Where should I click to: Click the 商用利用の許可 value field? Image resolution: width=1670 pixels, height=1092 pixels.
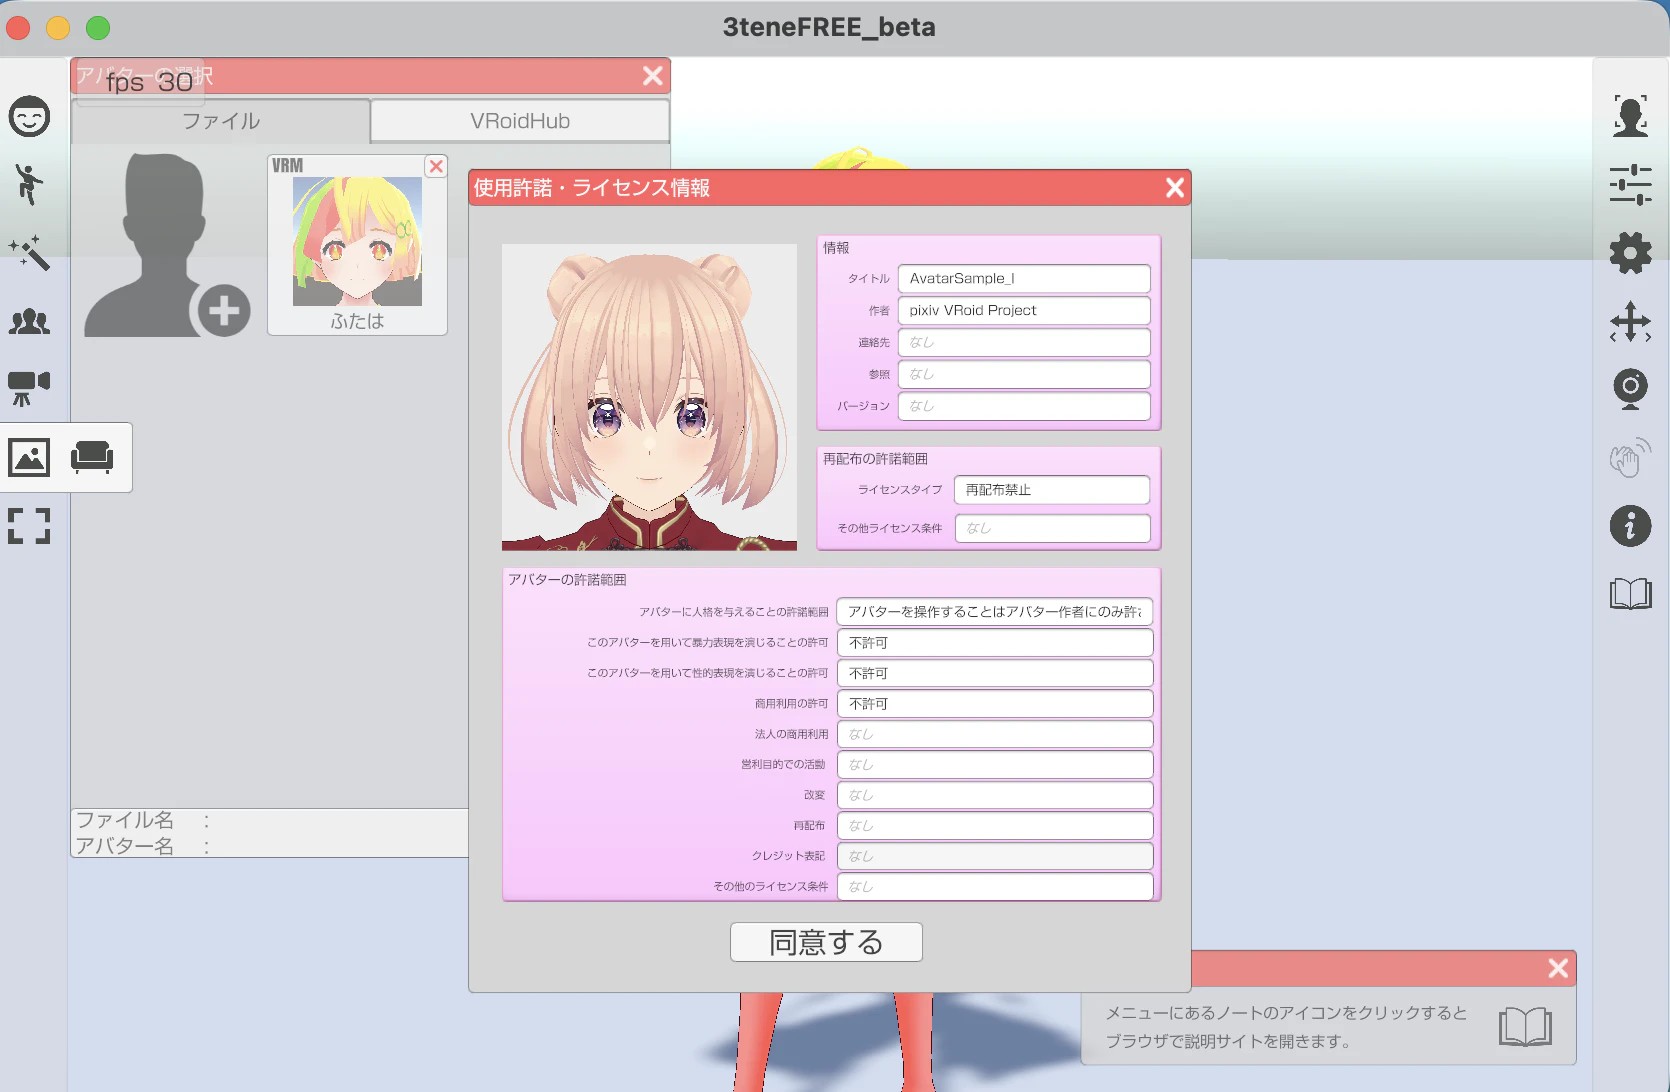click(x=995, y=704)
